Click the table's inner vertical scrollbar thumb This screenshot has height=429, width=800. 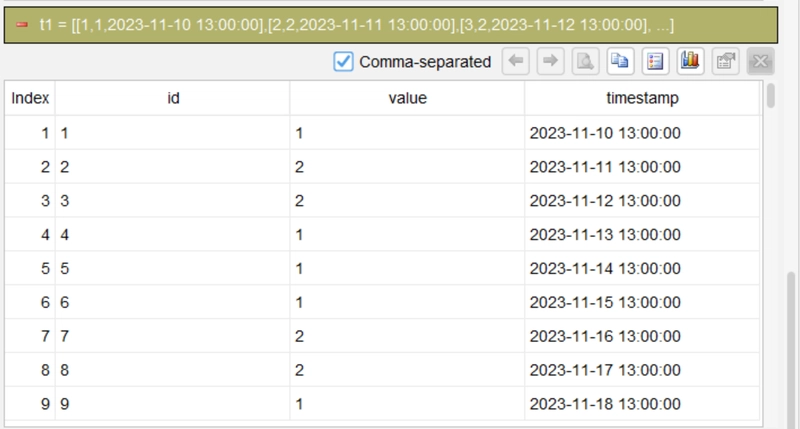point(770,95)
